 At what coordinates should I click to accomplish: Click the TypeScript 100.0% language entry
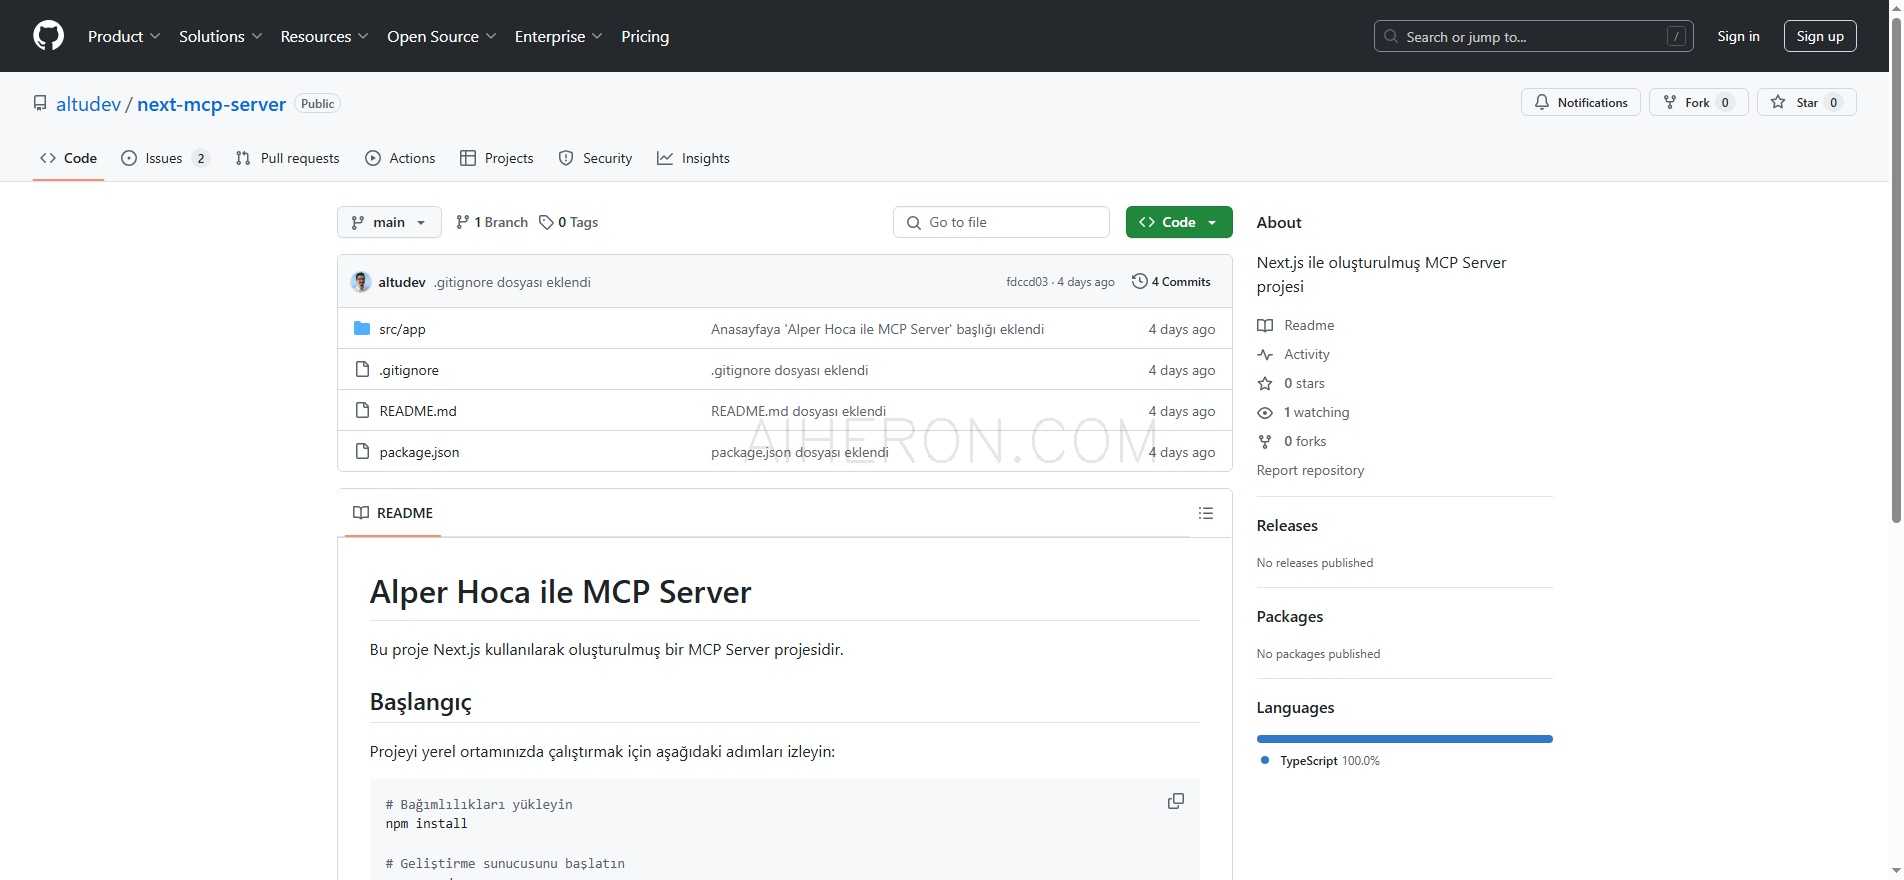click(1320, 761)
